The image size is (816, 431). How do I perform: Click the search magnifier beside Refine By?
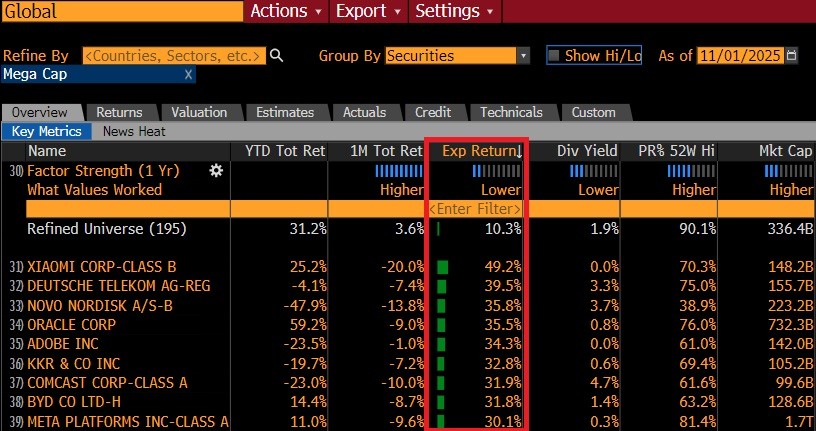277,56
